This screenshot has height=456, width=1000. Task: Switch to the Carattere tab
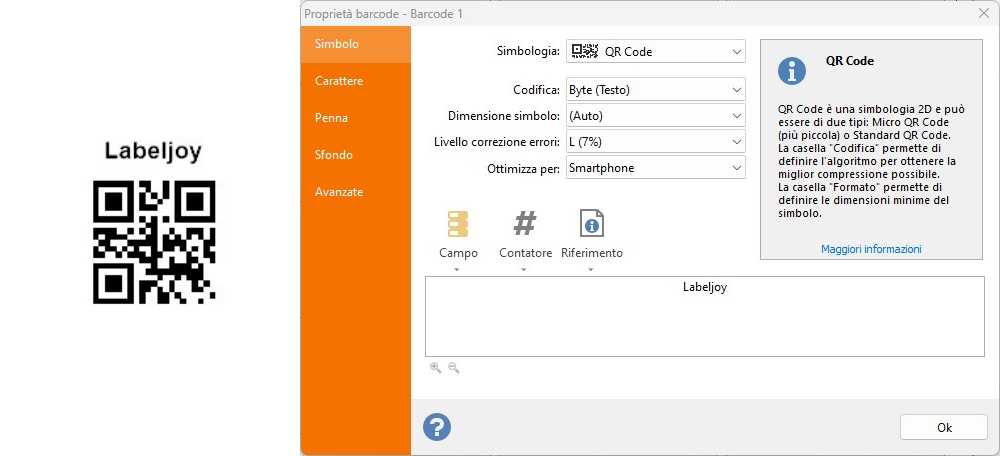pyautogui.click(x=356, y=81)
